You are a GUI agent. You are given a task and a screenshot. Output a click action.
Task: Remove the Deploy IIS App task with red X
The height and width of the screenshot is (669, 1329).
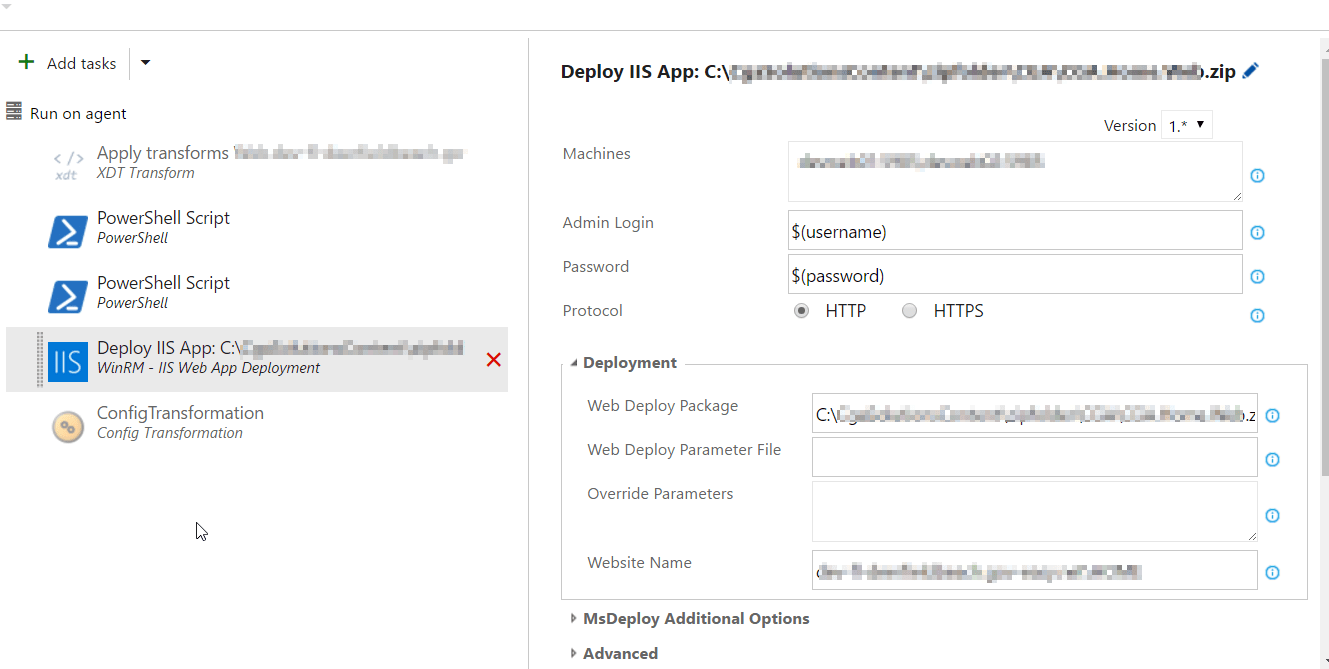(x=493, y=360)
